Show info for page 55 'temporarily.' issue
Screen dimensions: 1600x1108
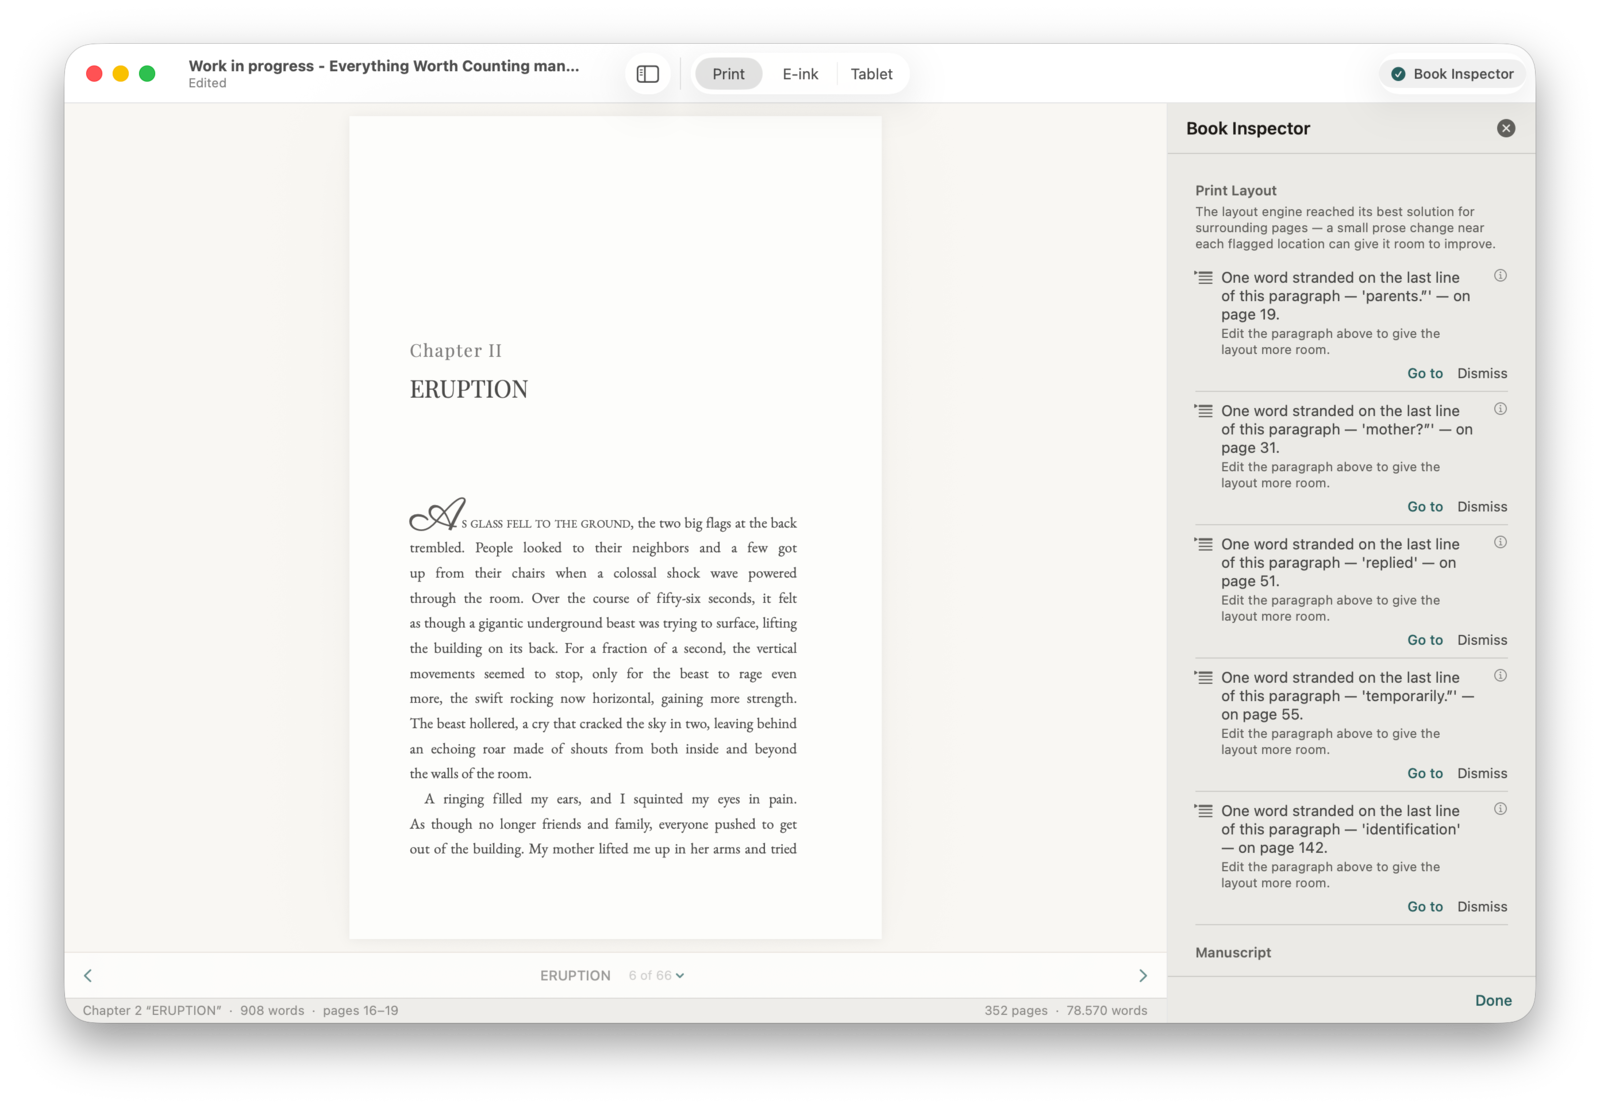tap(1500, 676)
